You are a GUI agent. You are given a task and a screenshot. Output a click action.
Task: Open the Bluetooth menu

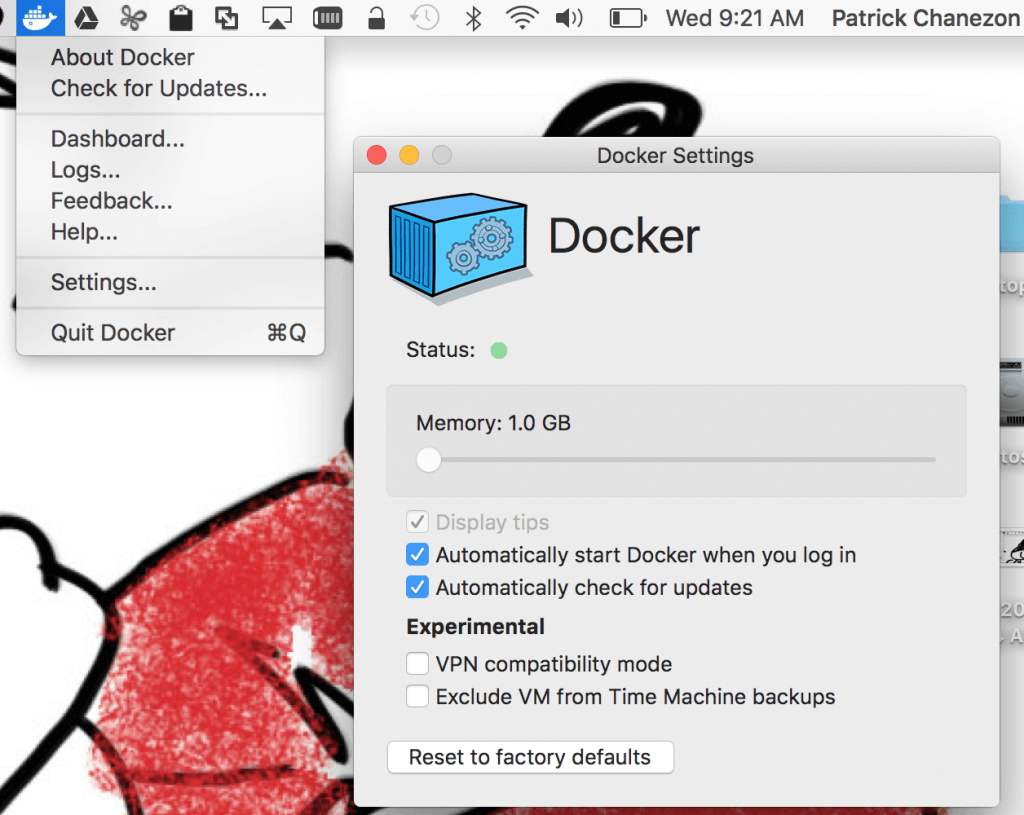point(473,18)
